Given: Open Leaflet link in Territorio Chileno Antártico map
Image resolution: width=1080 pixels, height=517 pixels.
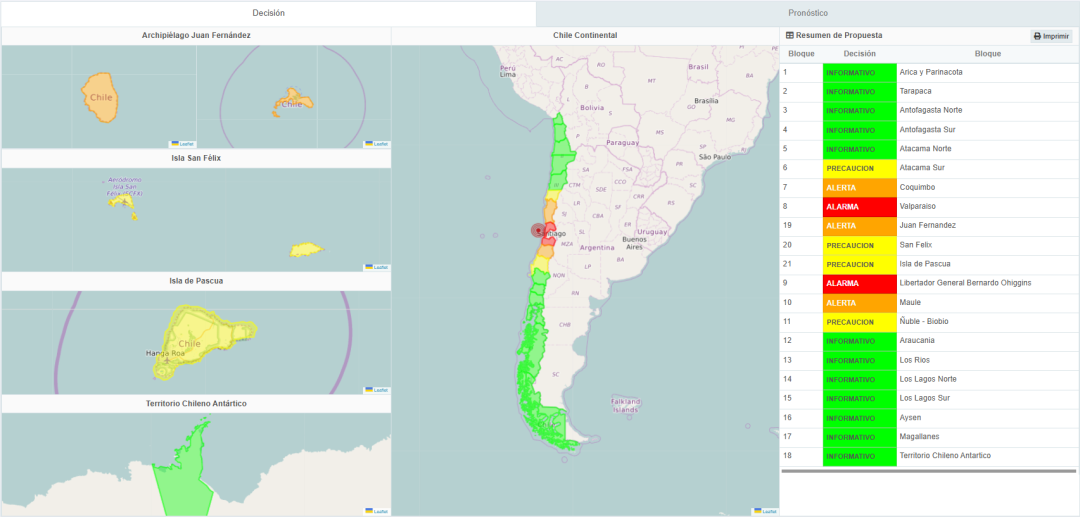Looking at the screenshot, I should 377,511.
